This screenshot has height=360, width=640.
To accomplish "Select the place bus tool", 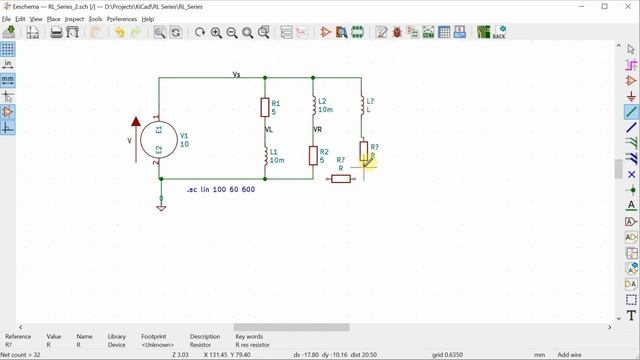I will coord(631,127).
